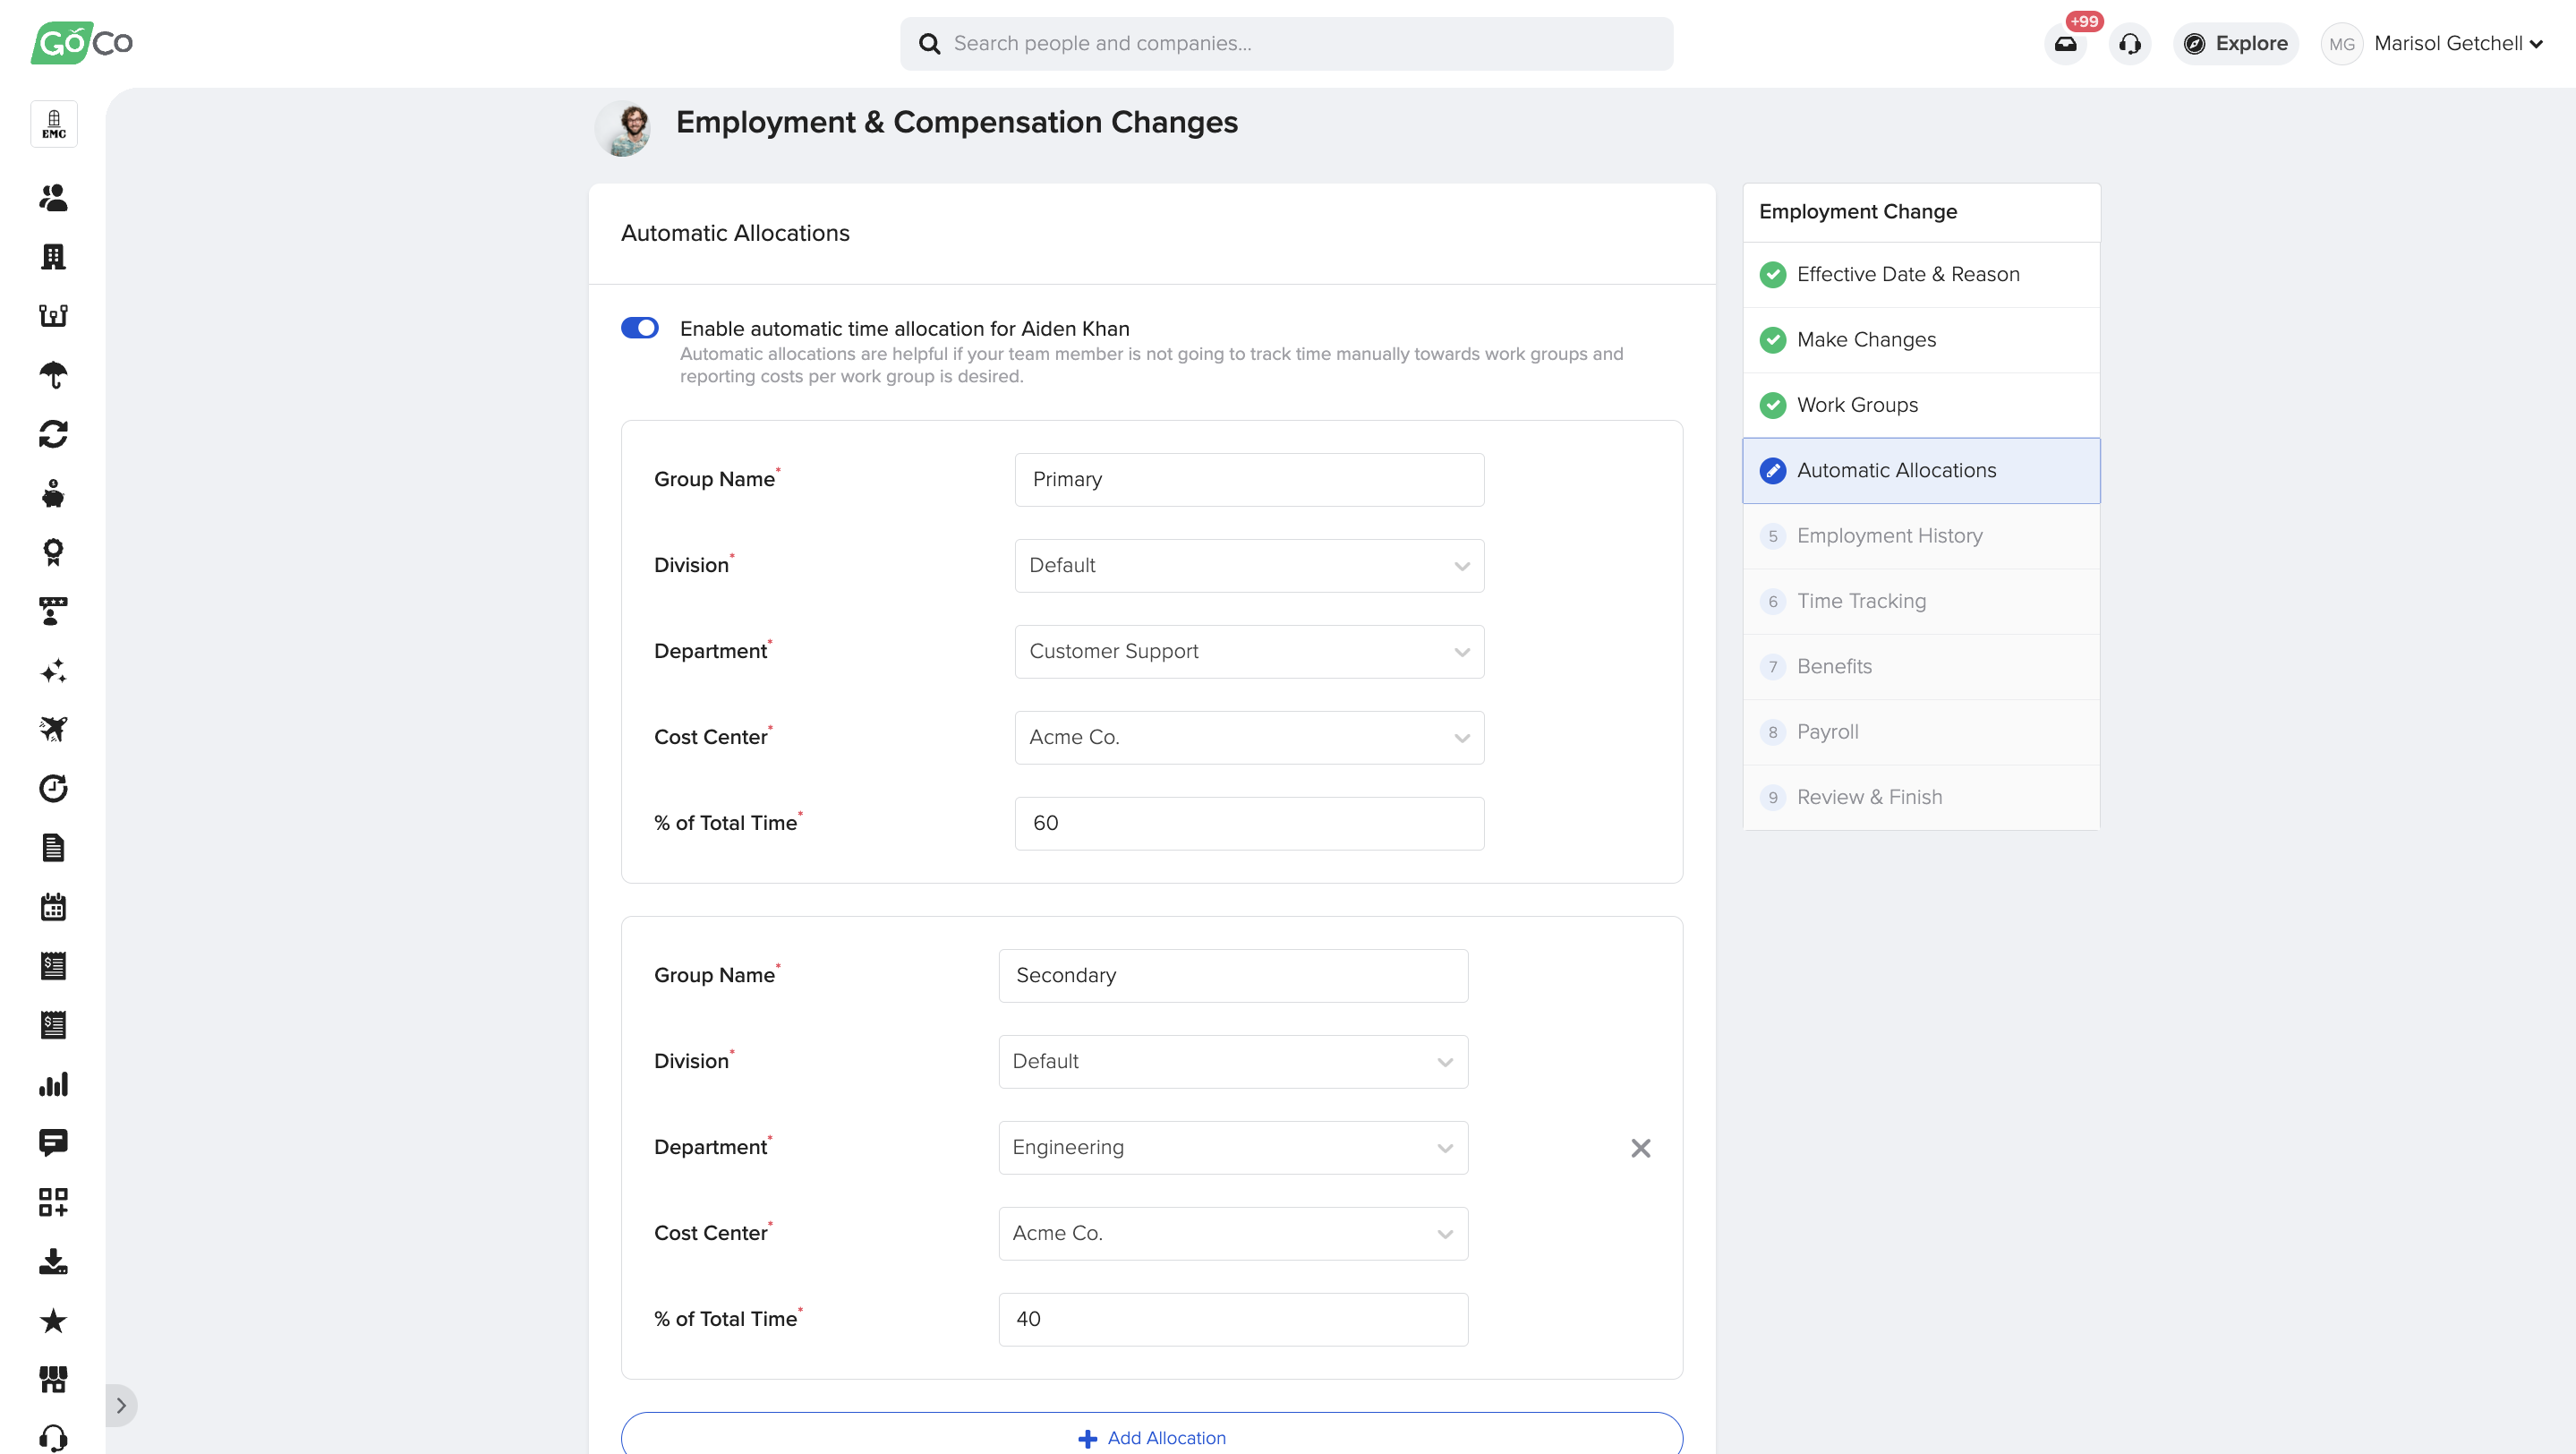Click the star icon in sidebar
Viewport: 2576px width, 1454px height.
53,1321
